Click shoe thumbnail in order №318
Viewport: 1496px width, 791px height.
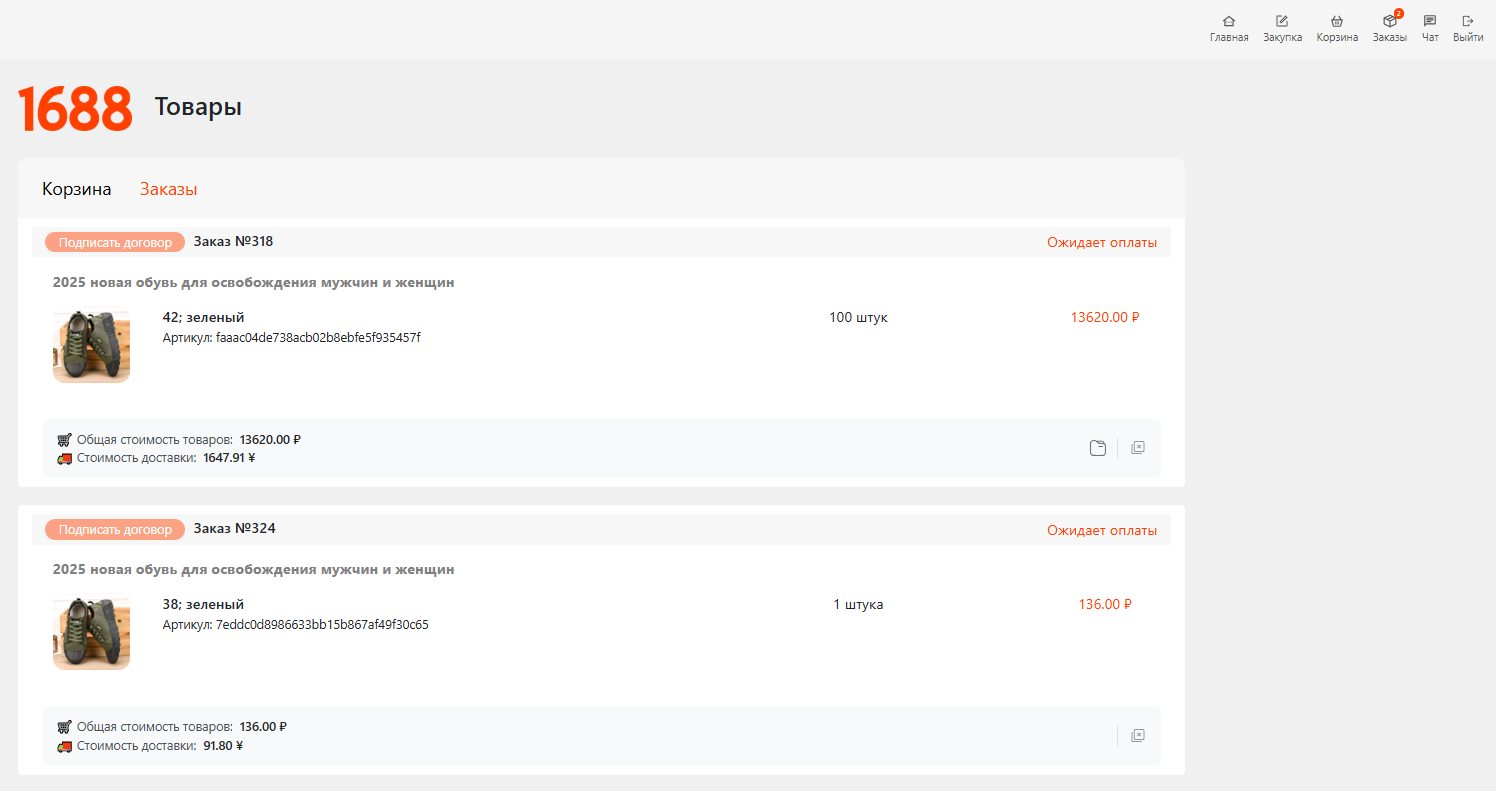click(91, 345)
